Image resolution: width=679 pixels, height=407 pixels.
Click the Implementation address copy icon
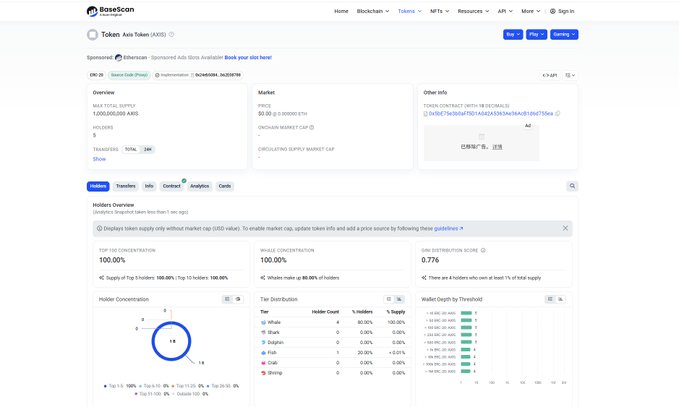click(x=193, y=75)
